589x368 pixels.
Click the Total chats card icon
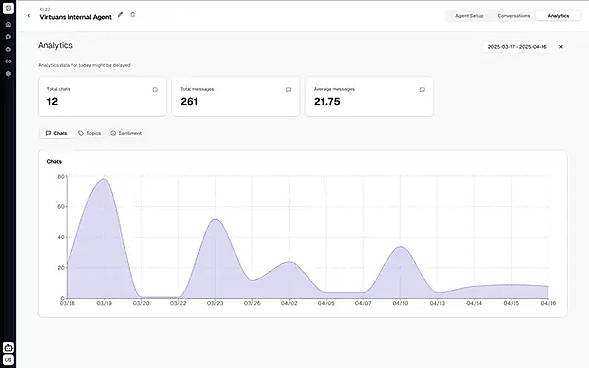pyautogui.click(x=155, y=90)
